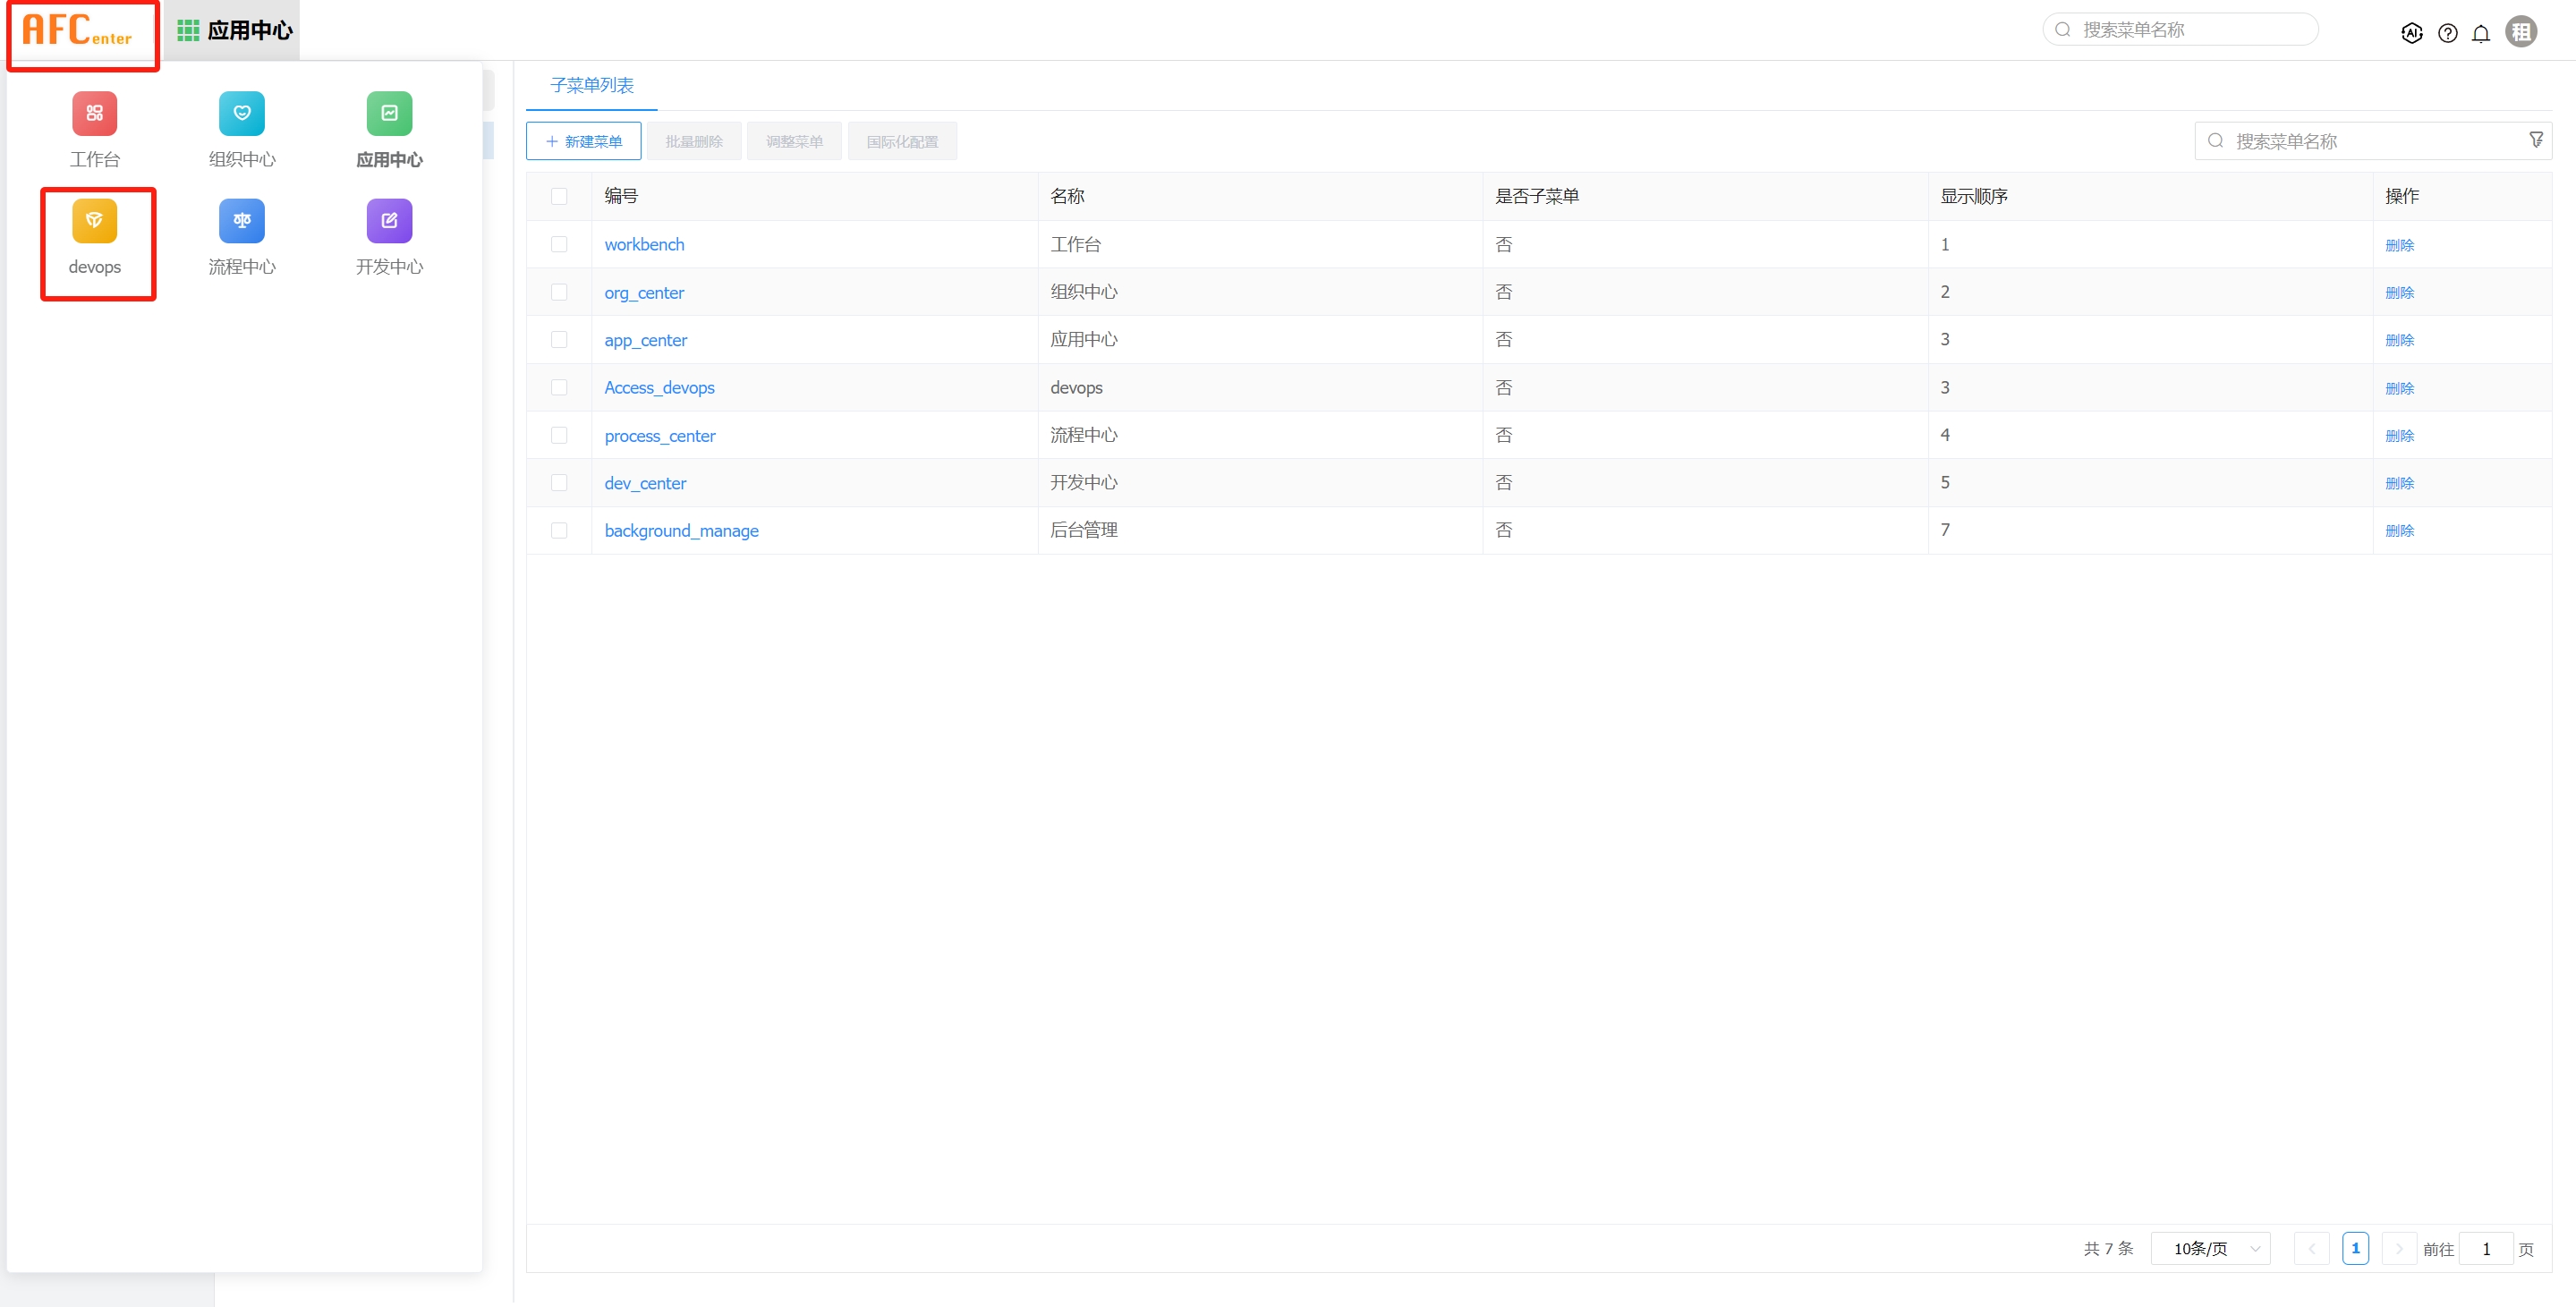Open the 组织中心 app icon
Screen dimensions: 2576x1307
coord(241,114)
